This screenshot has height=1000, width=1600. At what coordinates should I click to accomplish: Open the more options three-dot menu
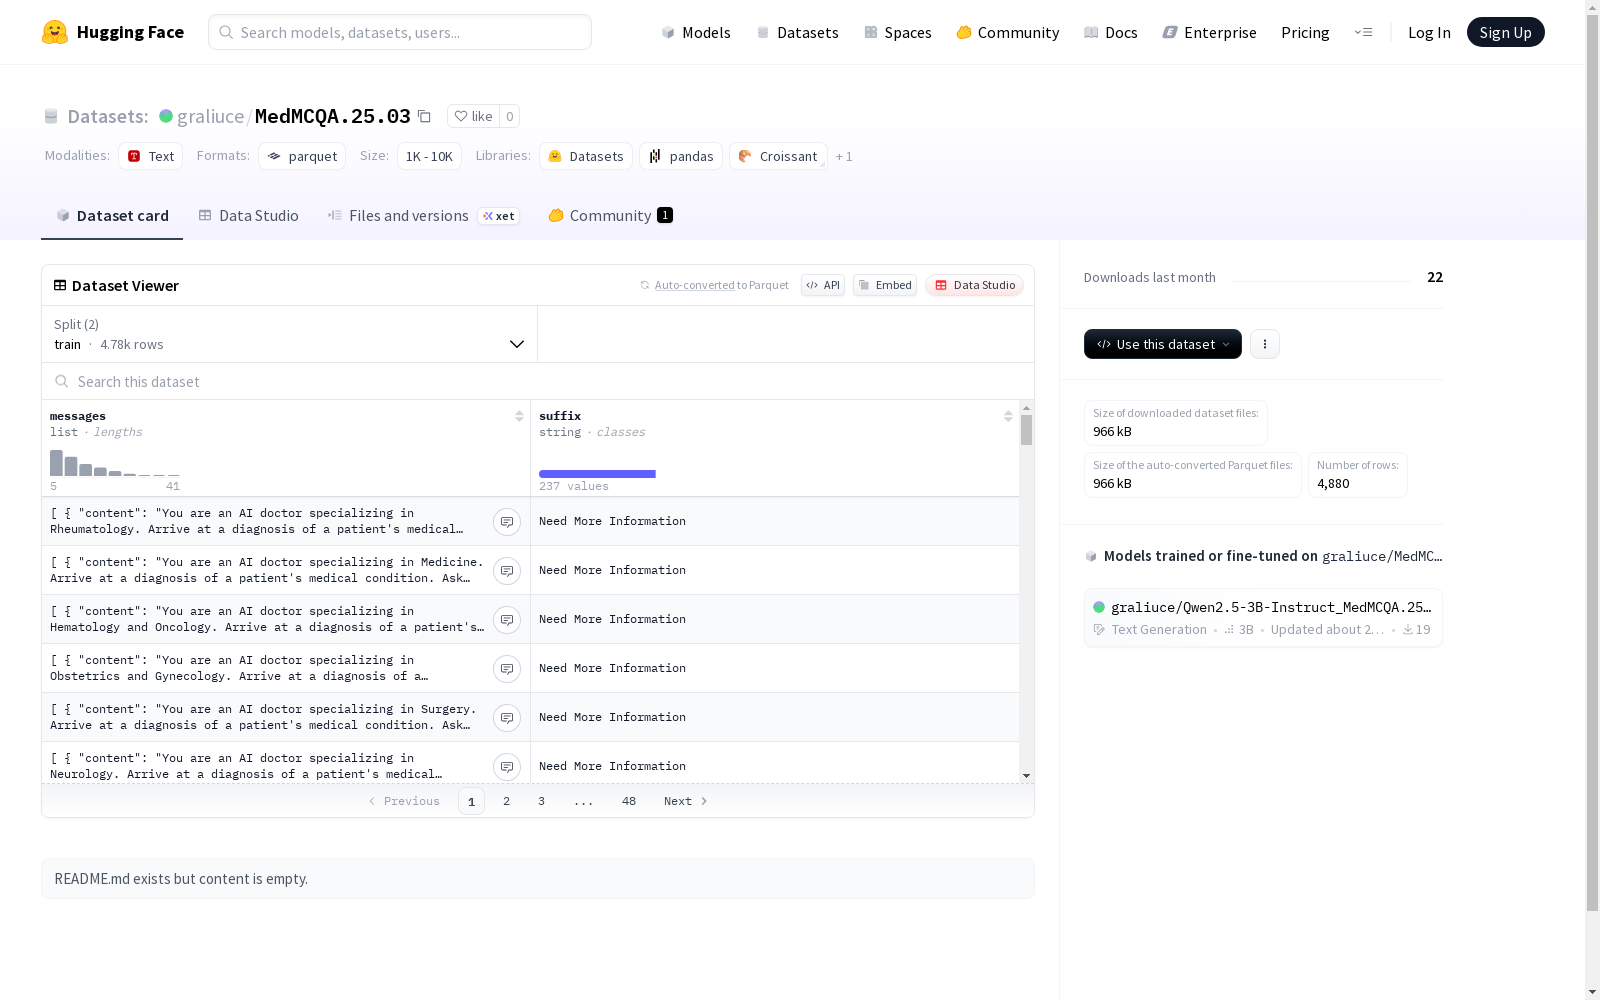tap(1265, 344)
